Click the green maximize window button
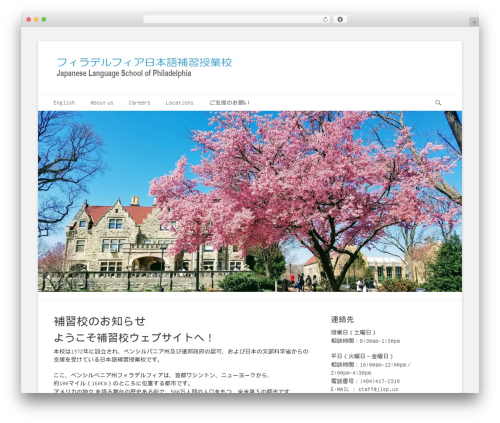500x423 pixels. point(44,20)
